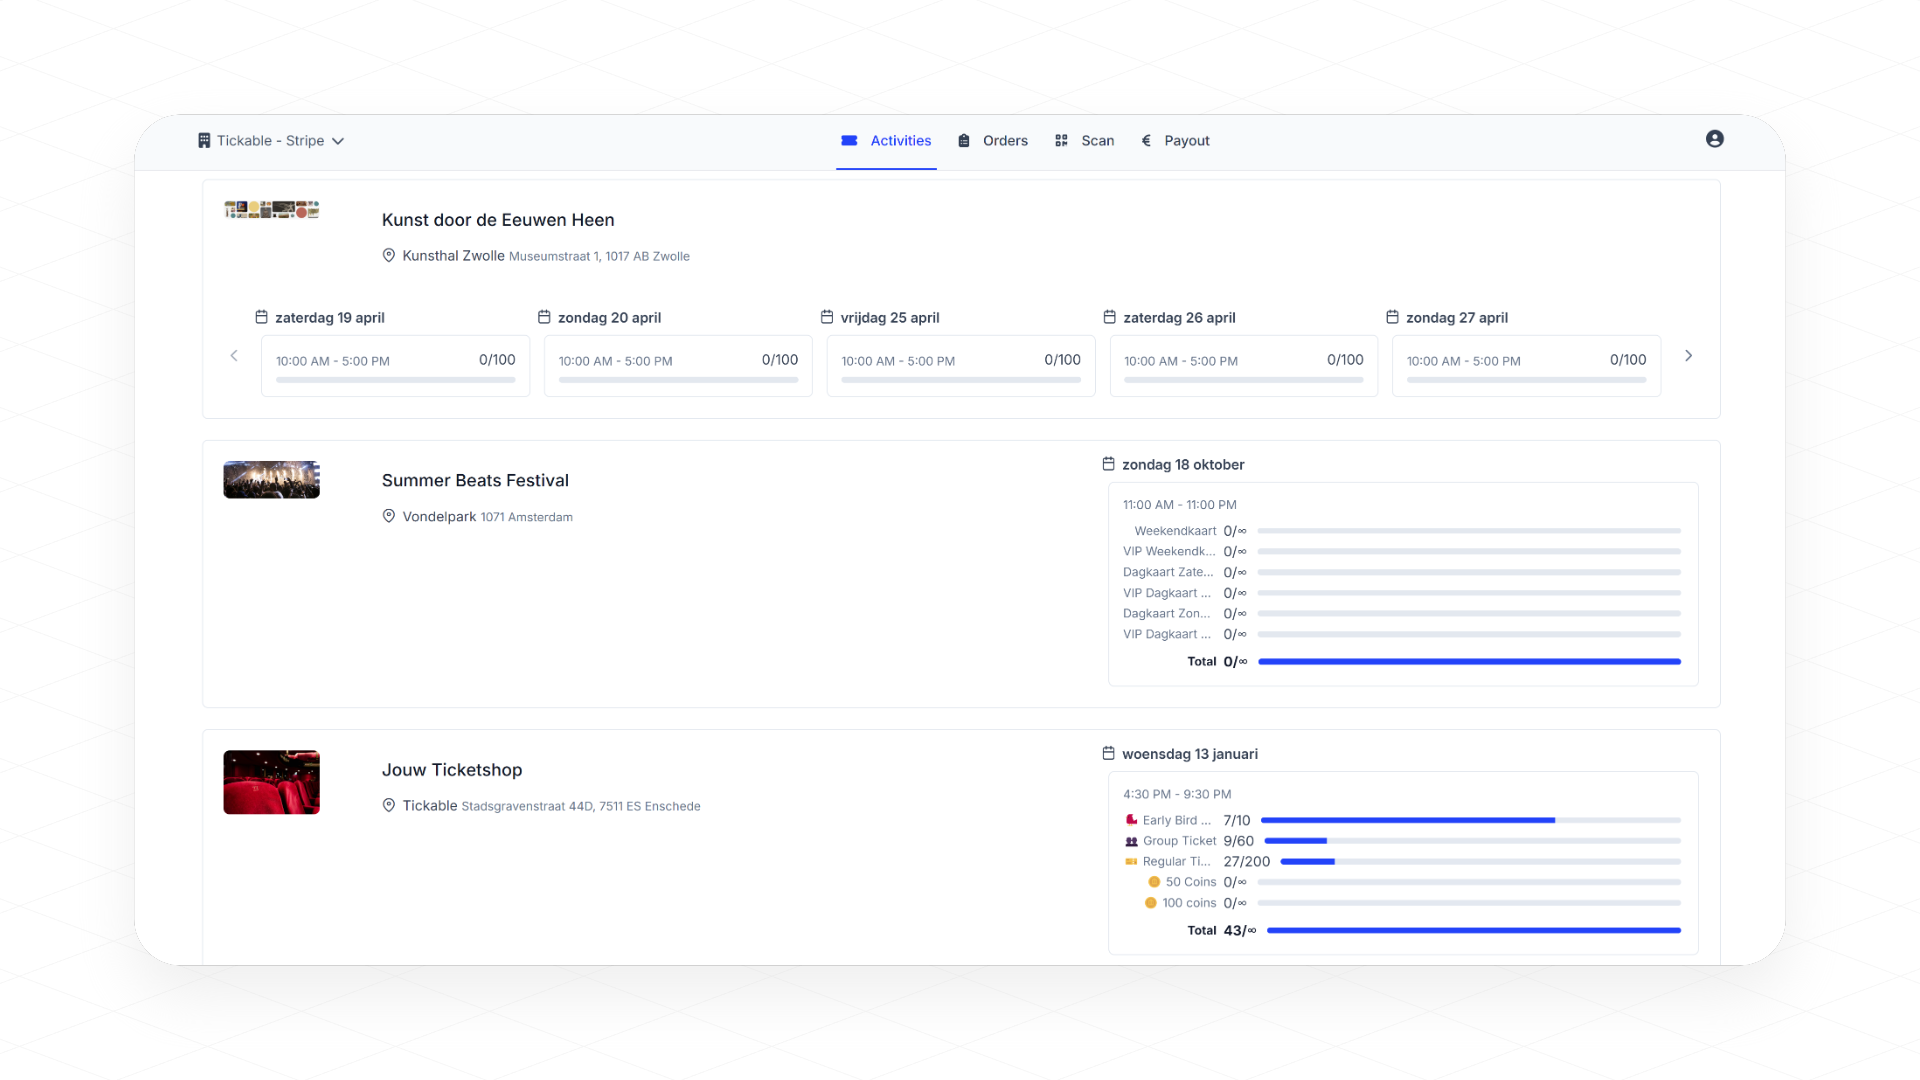Open Kunst door de Eeuwen Heen event
This screenshot has width=1920, height=1080.
[497, 220]
